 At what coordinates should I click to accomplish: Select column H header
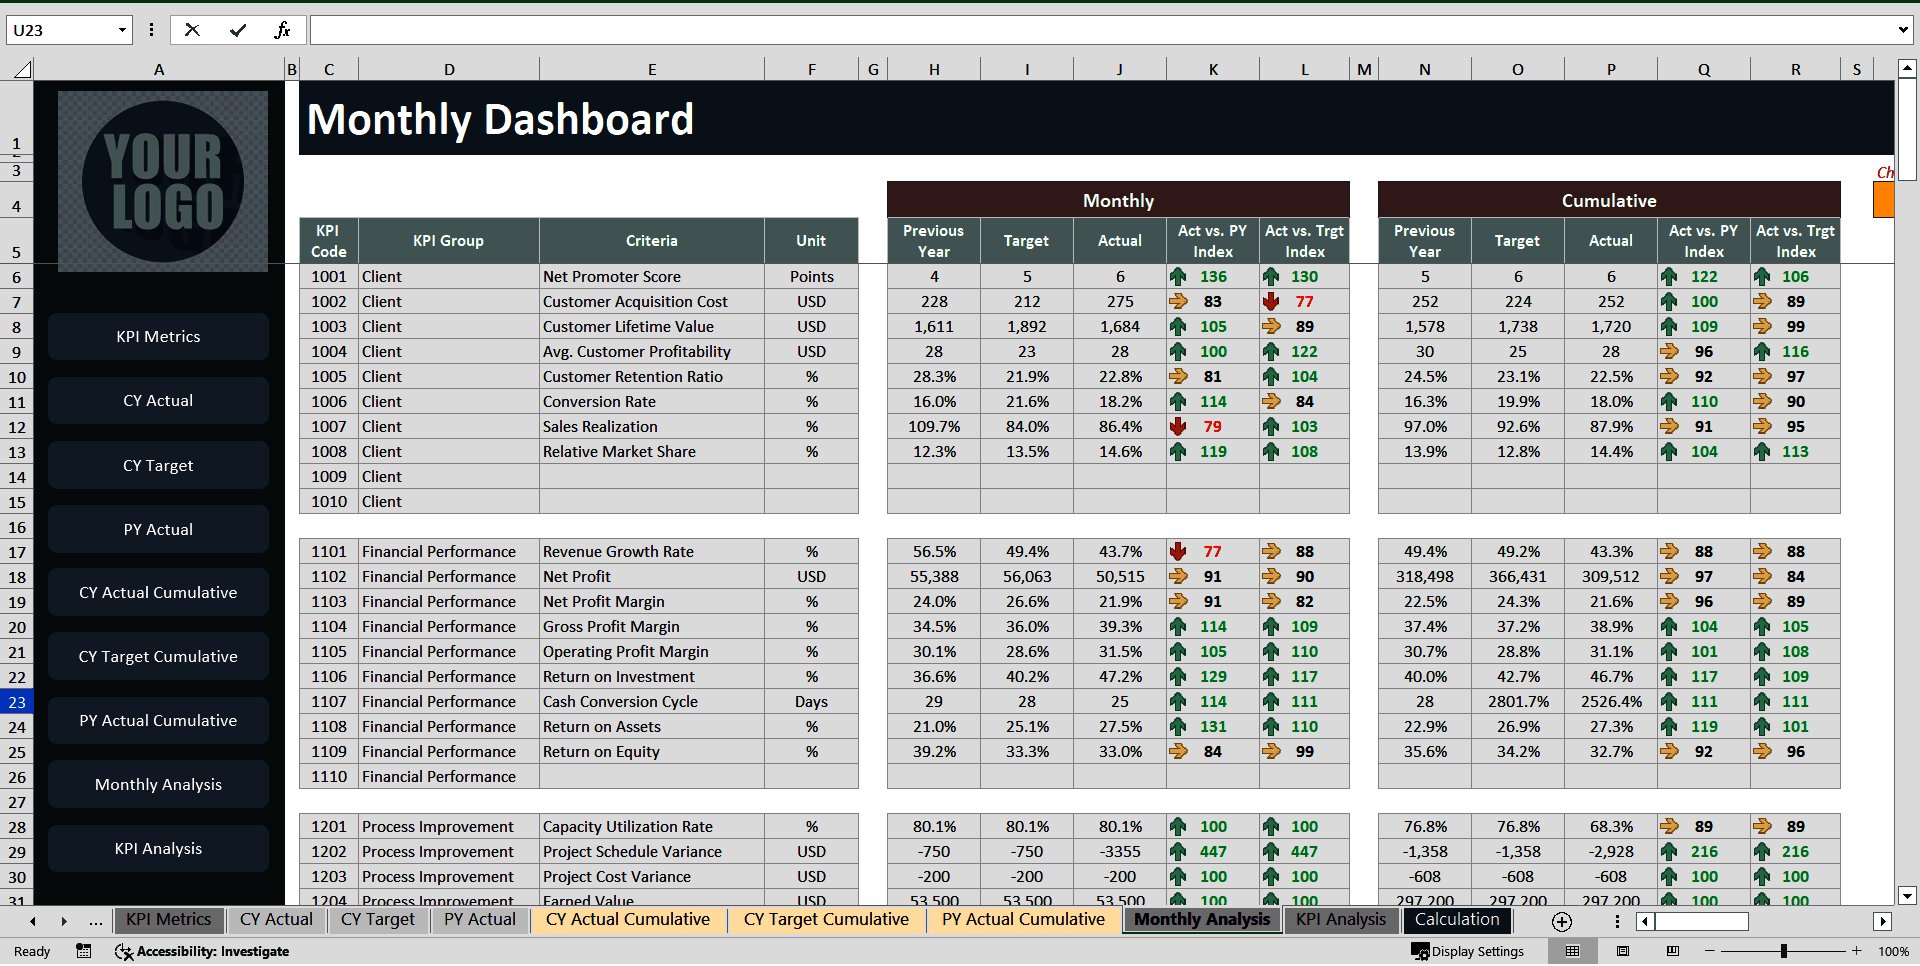pyautogui.click(x=934, y=69)
